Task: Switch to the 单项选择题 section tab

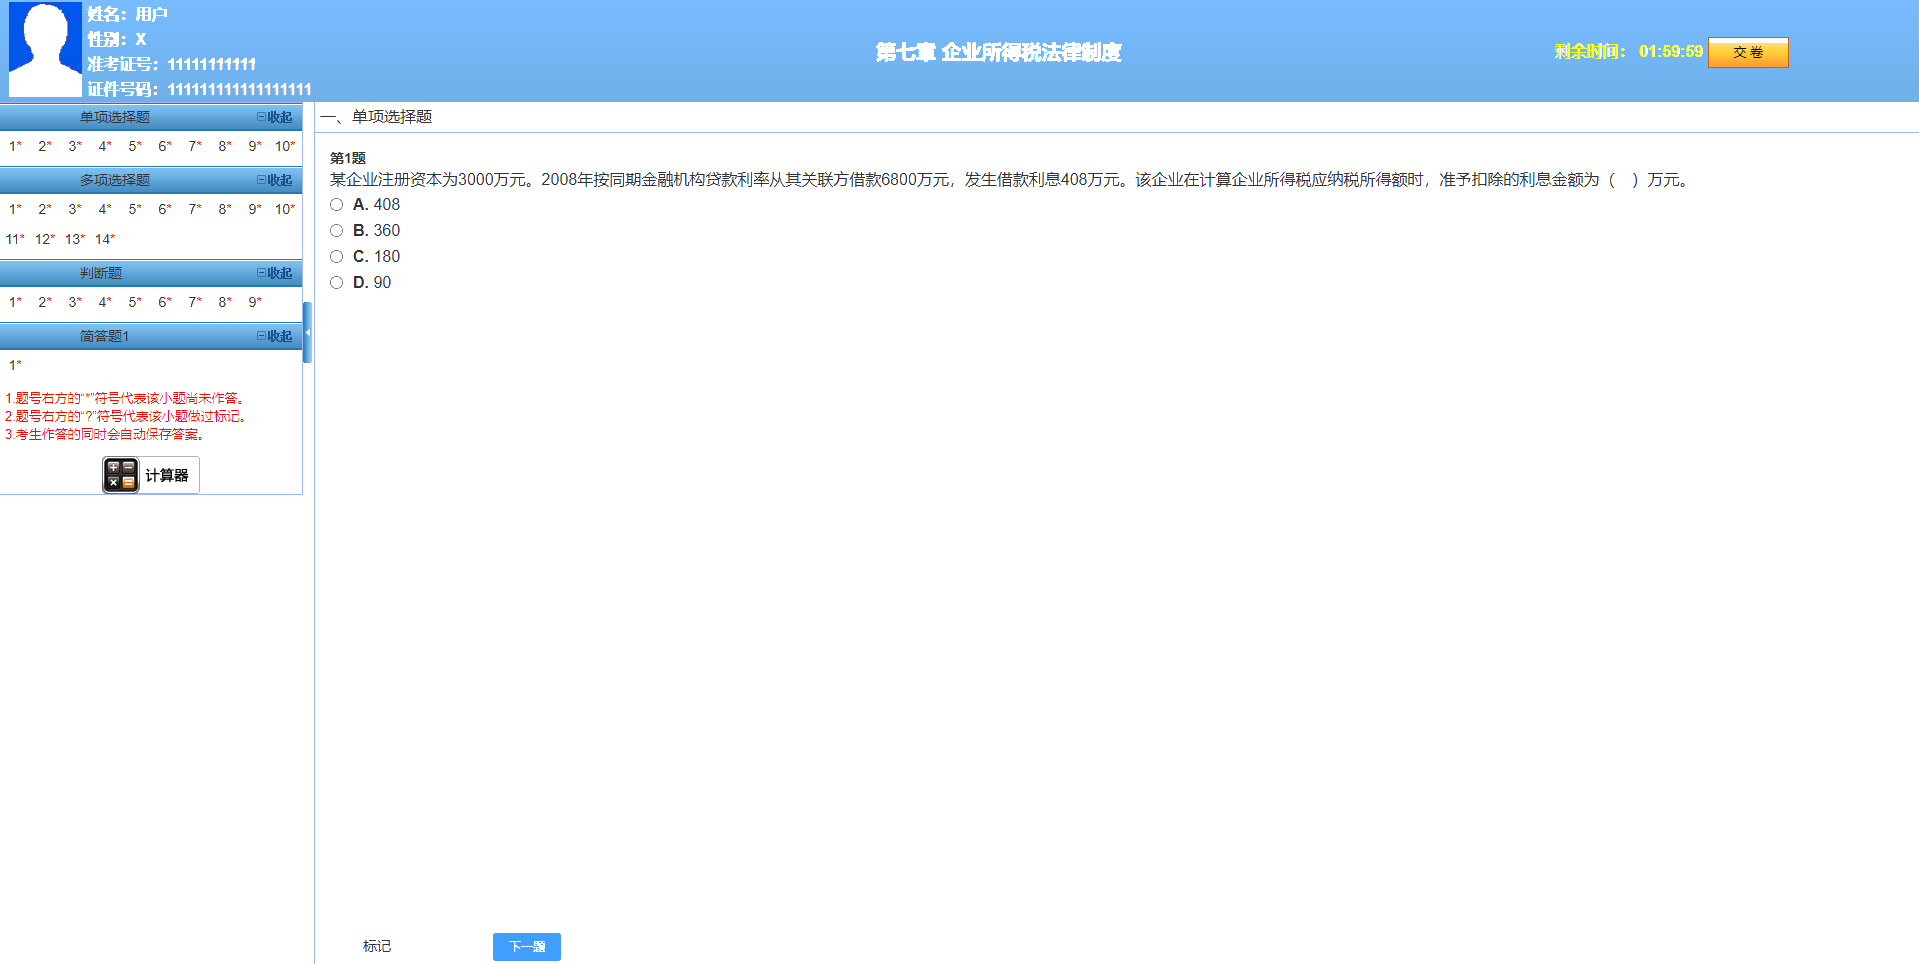Action: 113,117
